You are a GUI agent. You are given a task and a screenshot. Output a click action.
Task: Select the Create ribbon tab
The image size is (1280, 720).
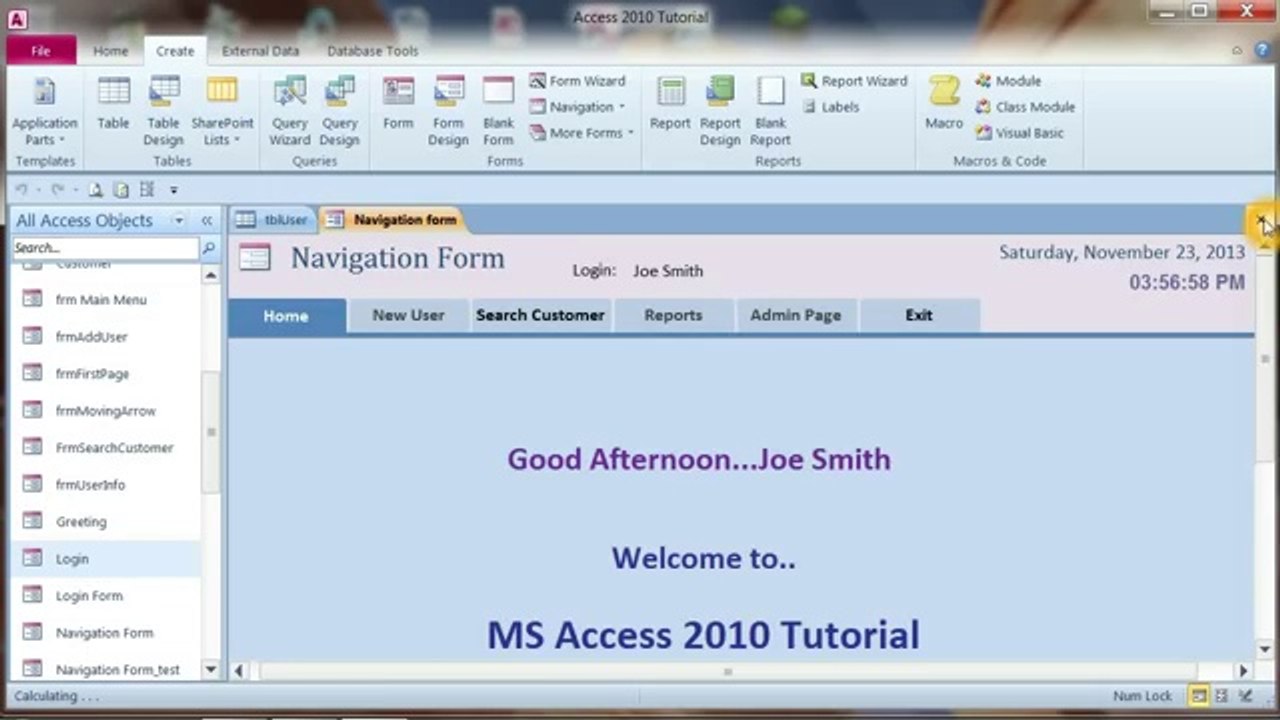(175, 50)
